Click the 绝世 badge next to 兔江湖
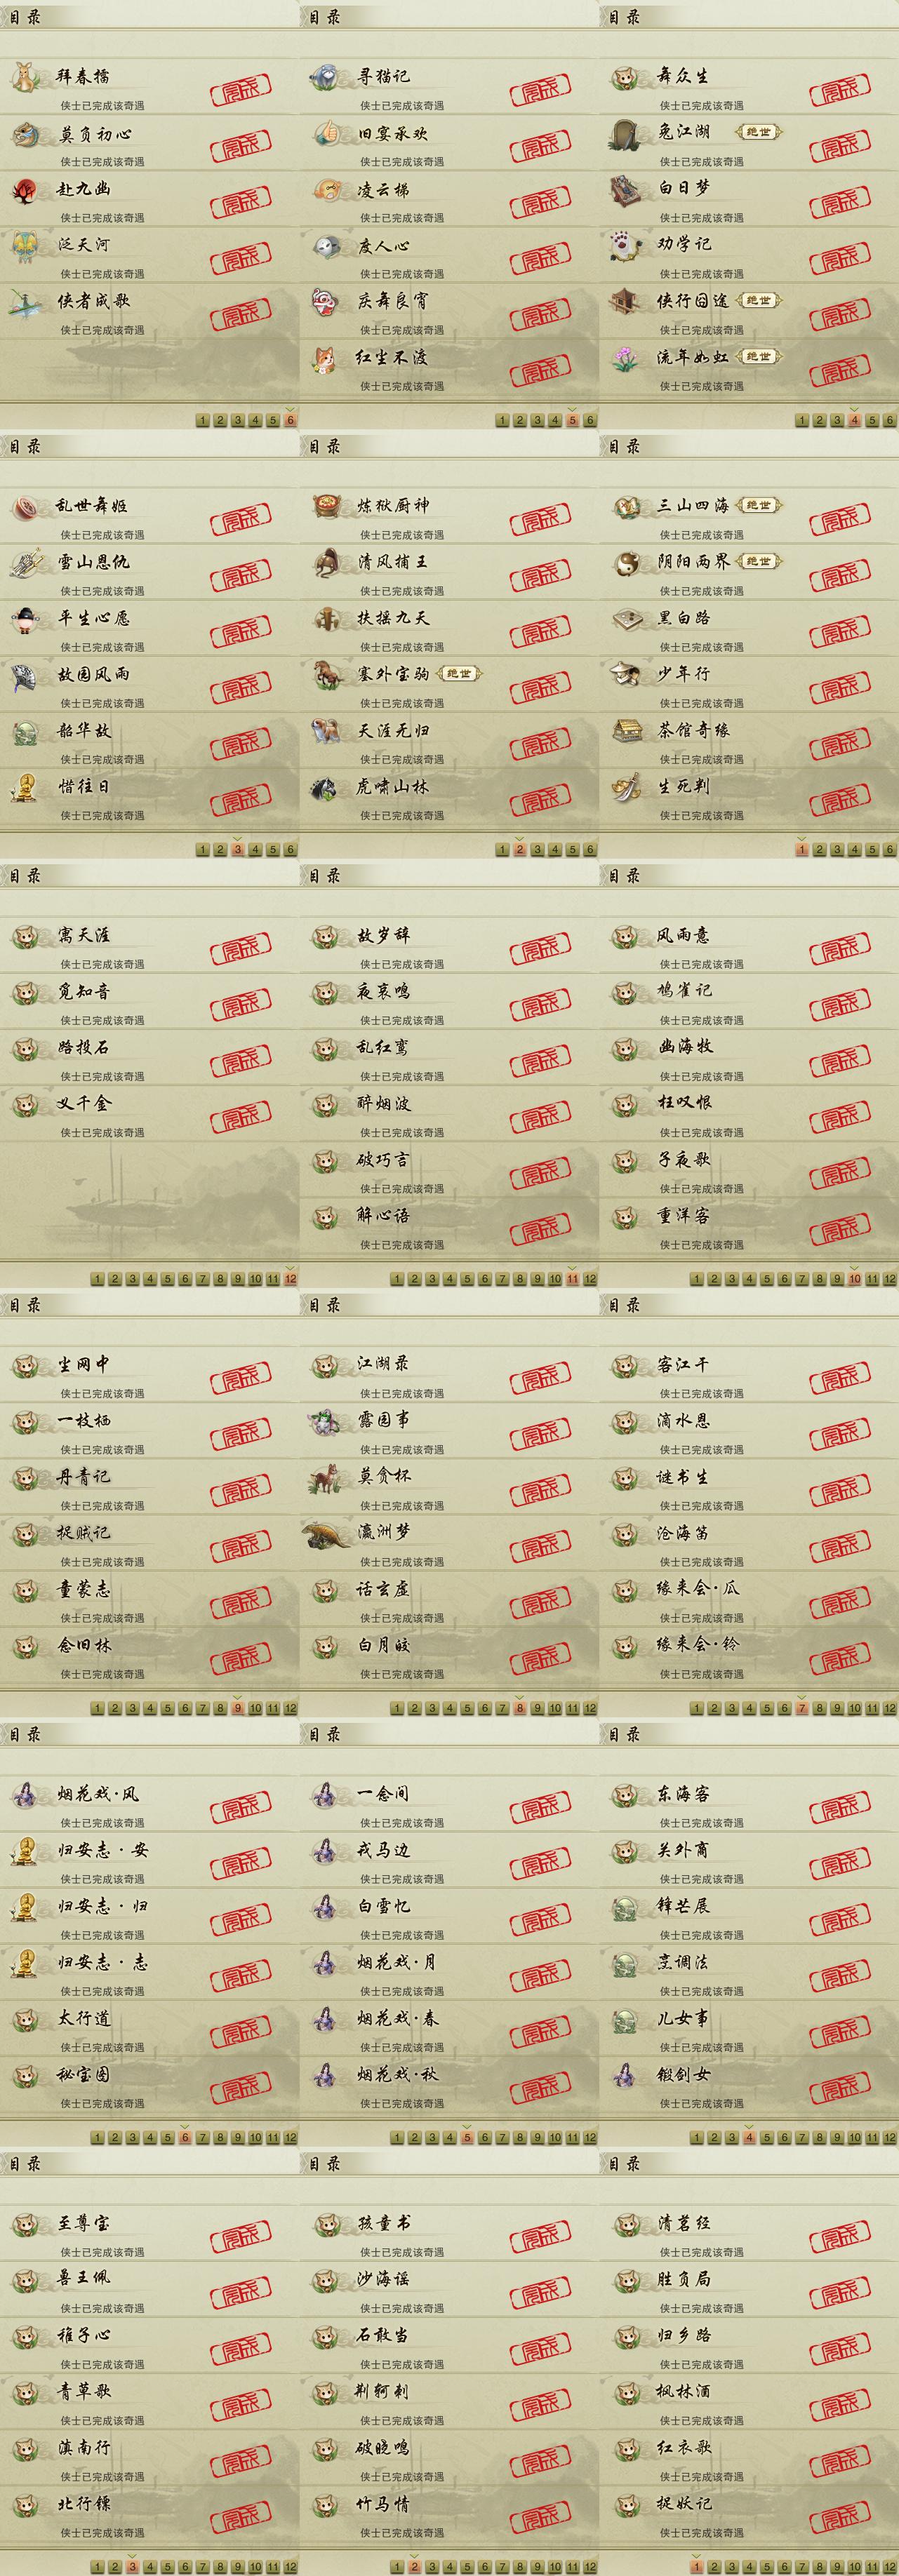 (x=759, y=132)
